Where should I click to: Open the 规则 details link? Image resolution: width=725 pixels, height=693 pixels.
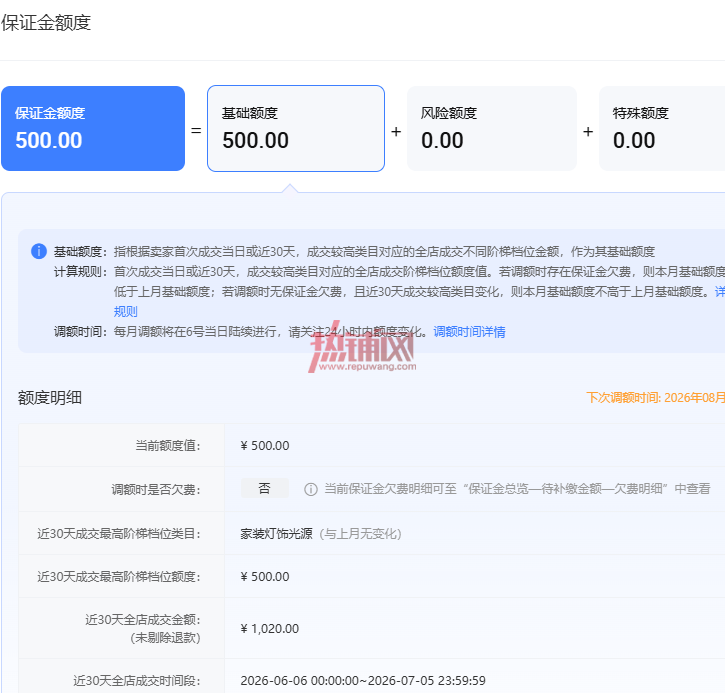pos(126,311)
